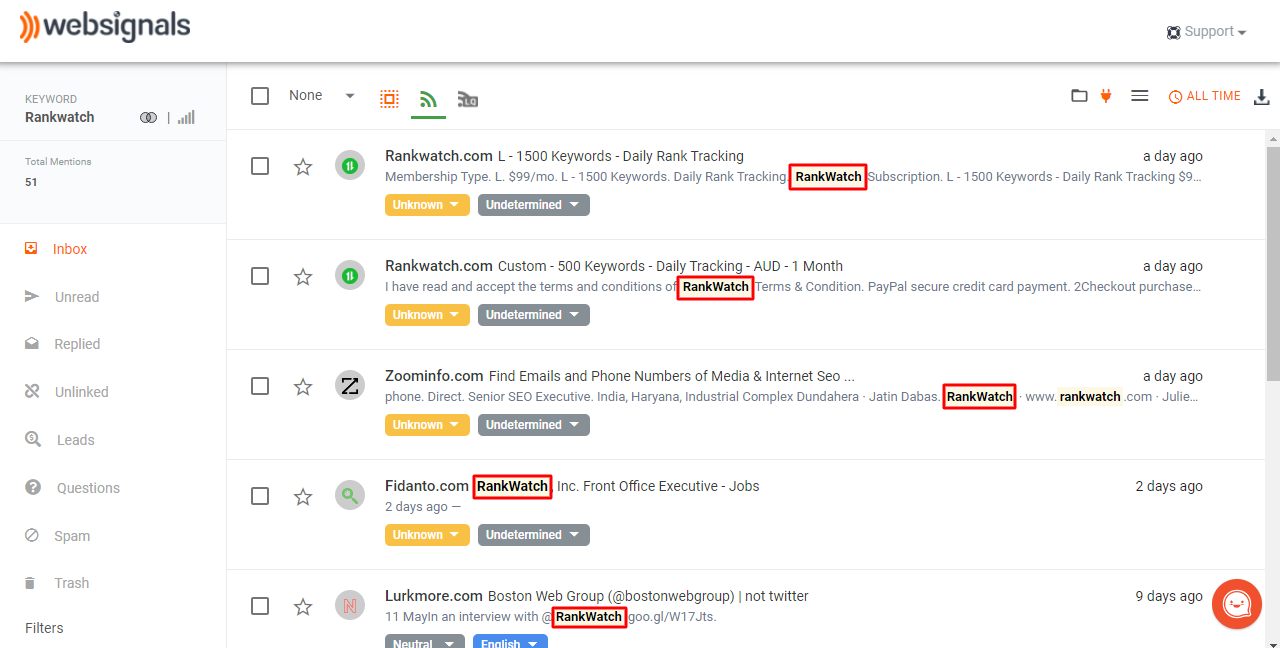Expand the Support menu dropdown
The width and height of the screenshot is (1280, 648).
(1206, 32)
